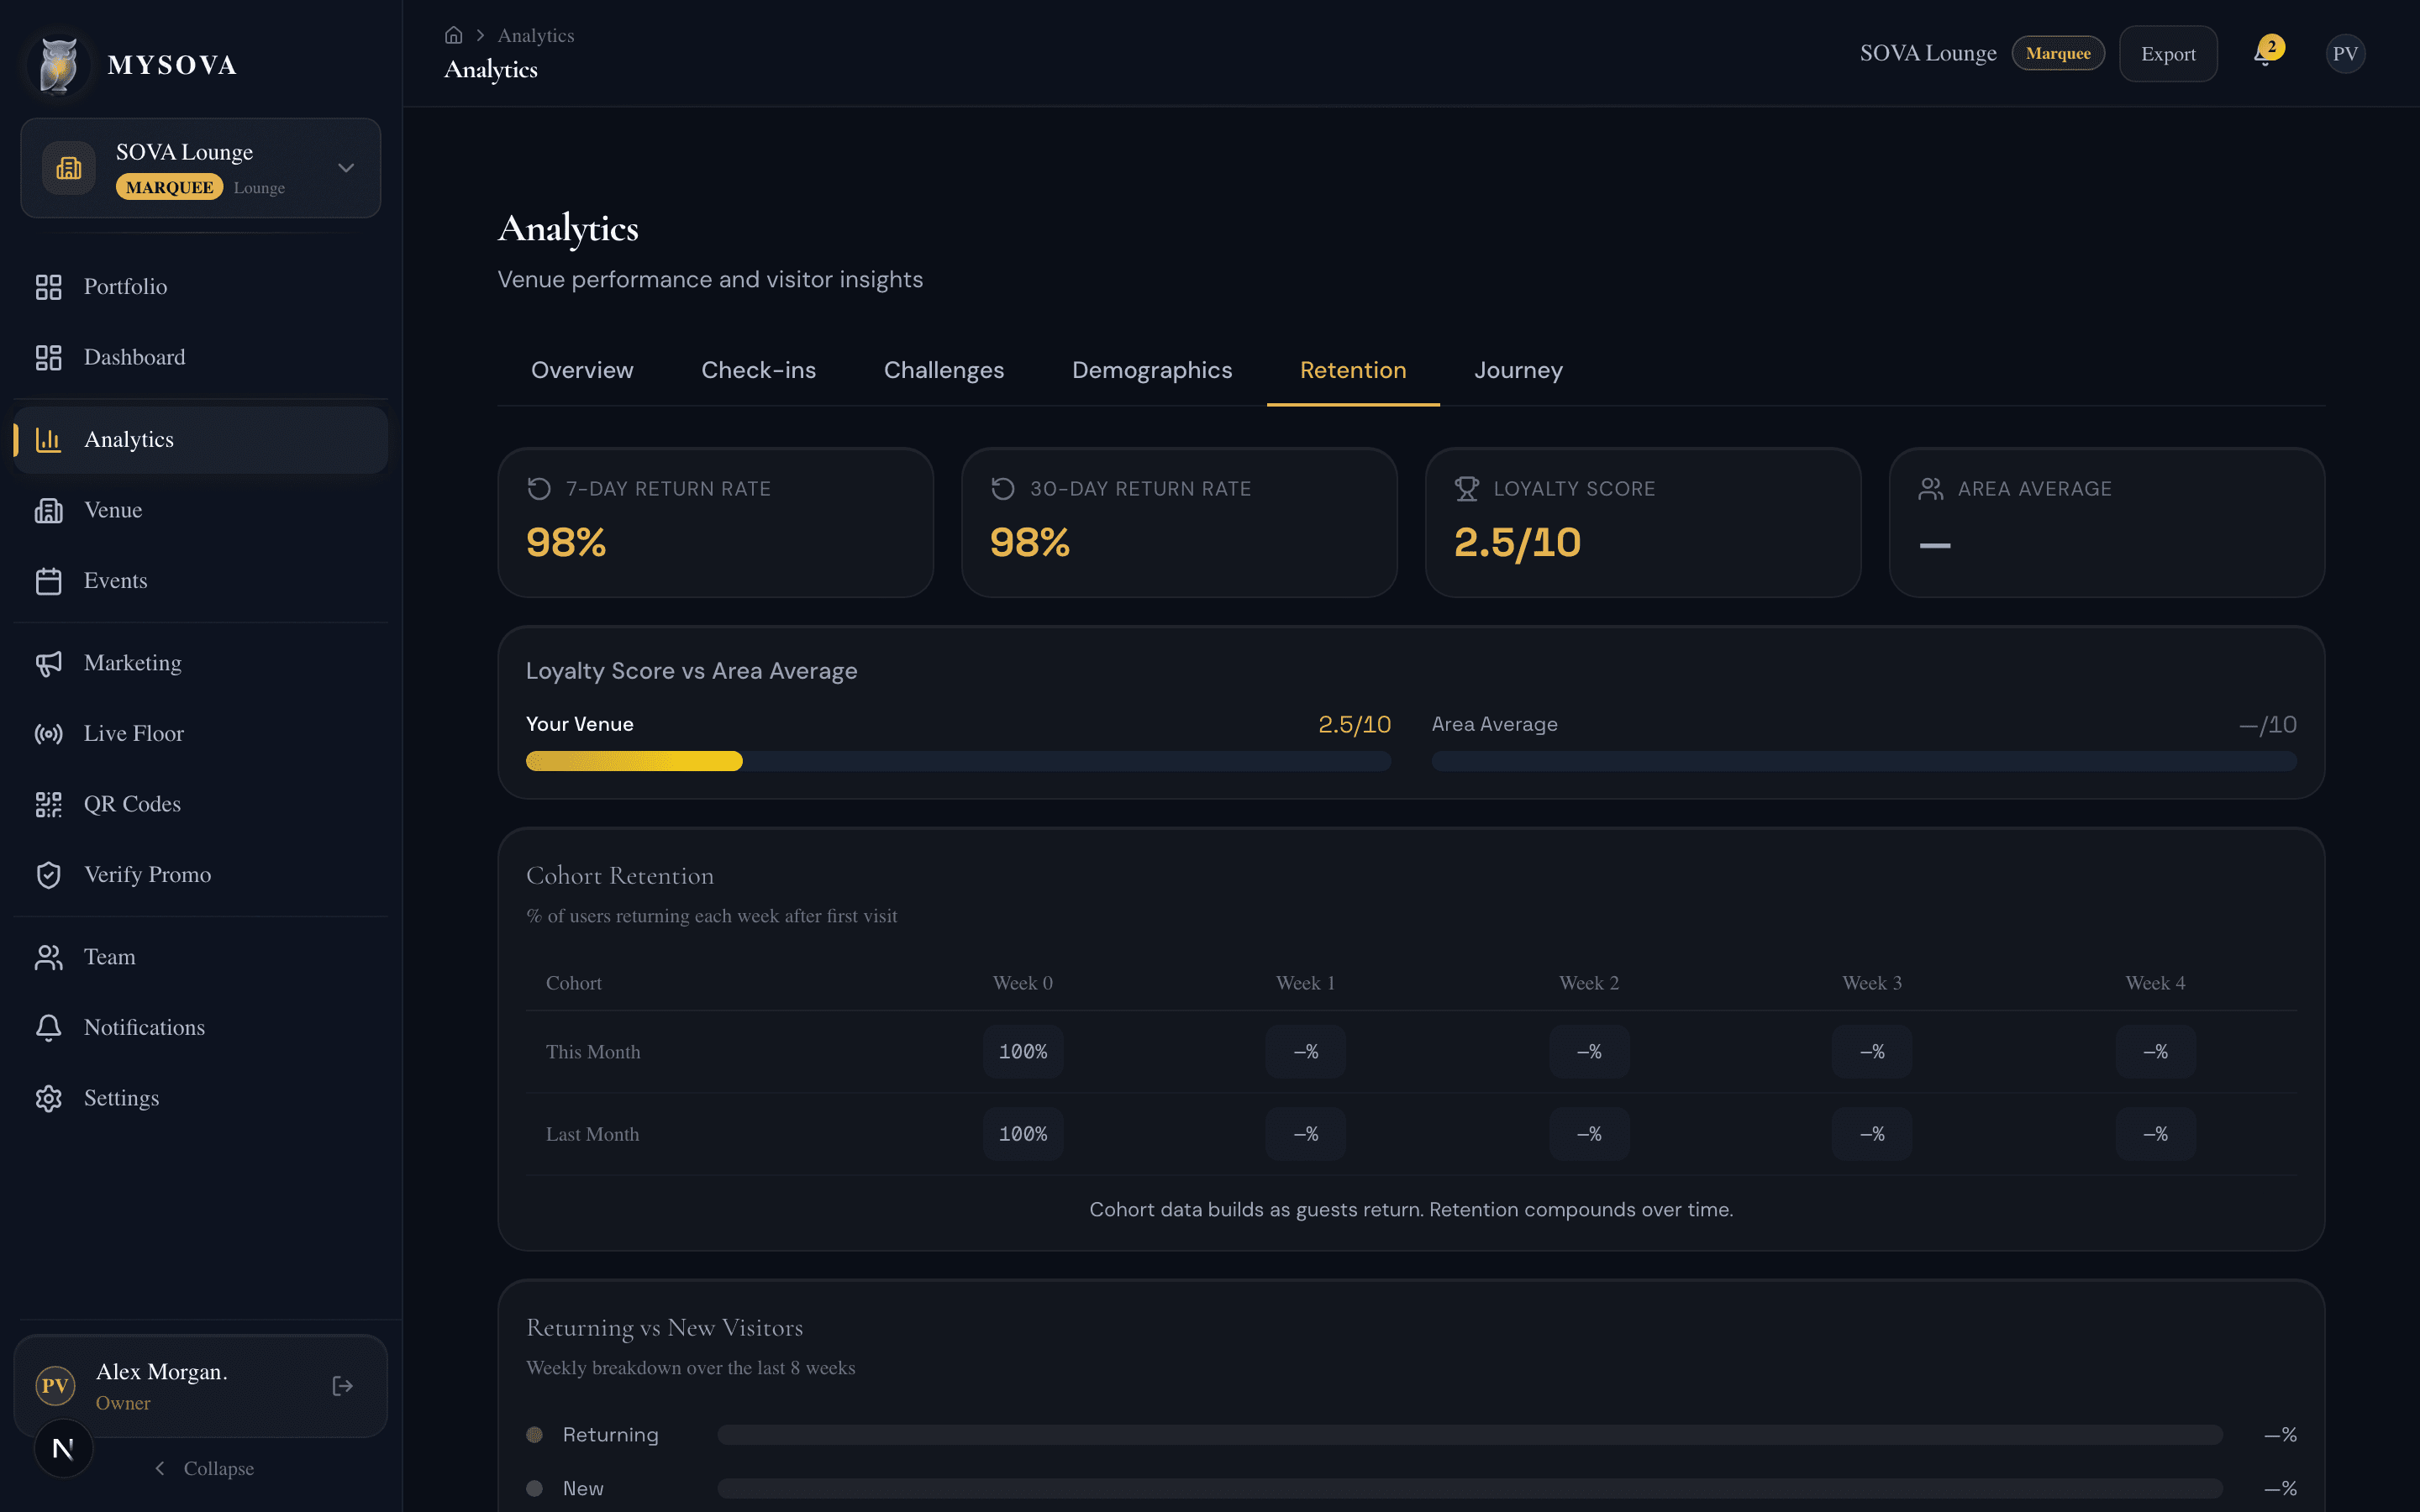The height and width of the screenshot is (1512, 2420).
Task: Click the logout icon next to Alex Morgan
Action: click(341, 1385)
